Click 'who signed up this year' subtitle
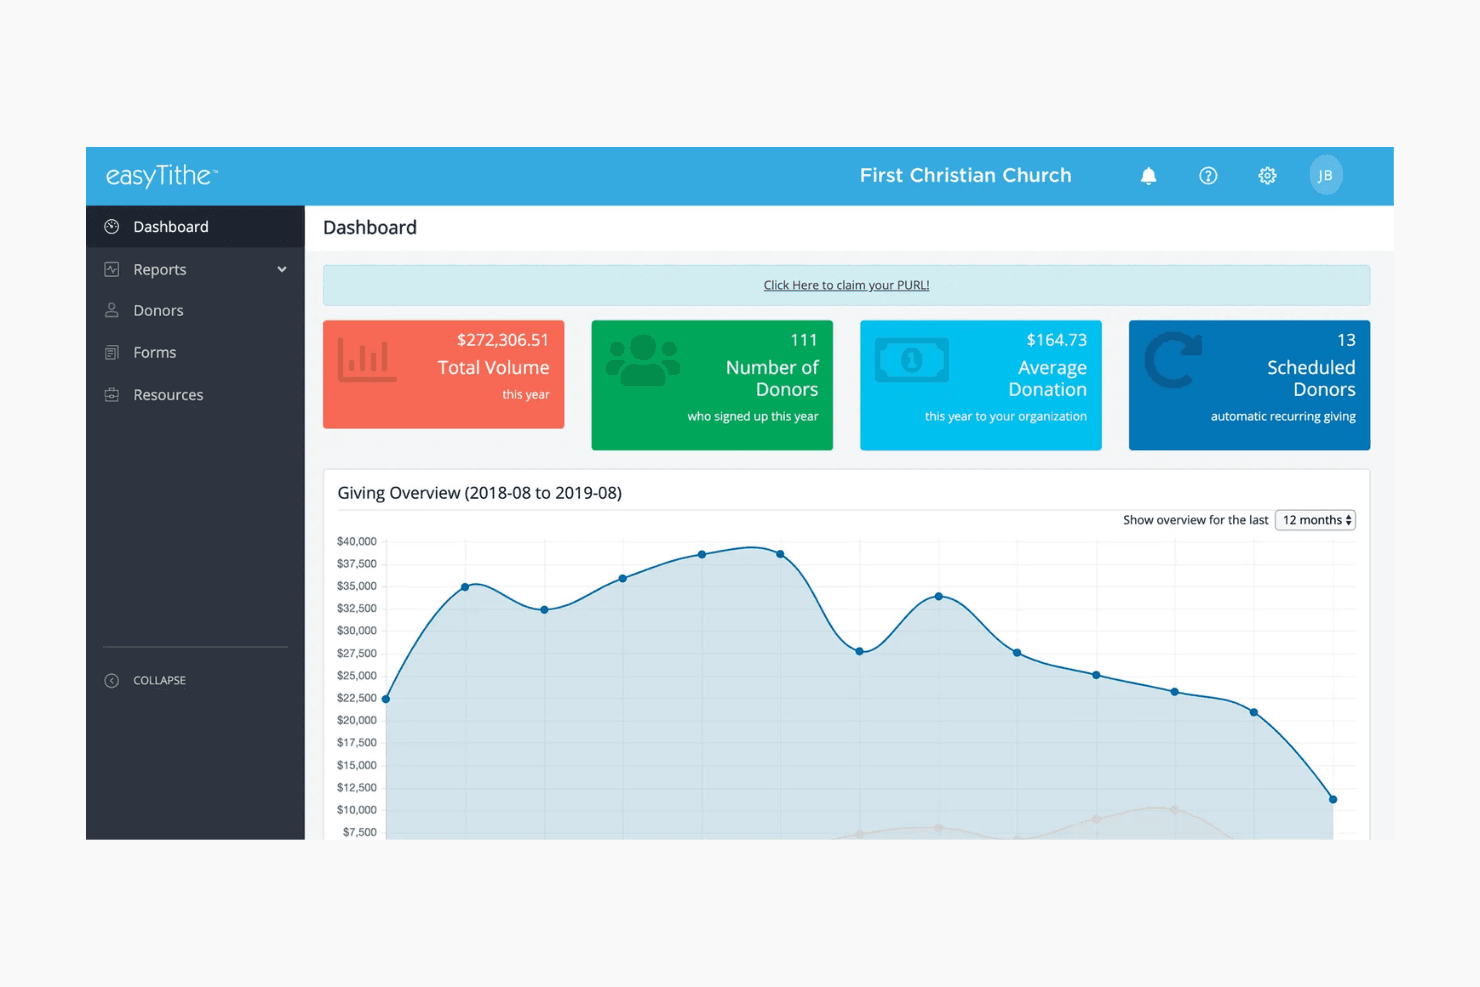Screen dimensions: 1480x987 pos(753,417)
